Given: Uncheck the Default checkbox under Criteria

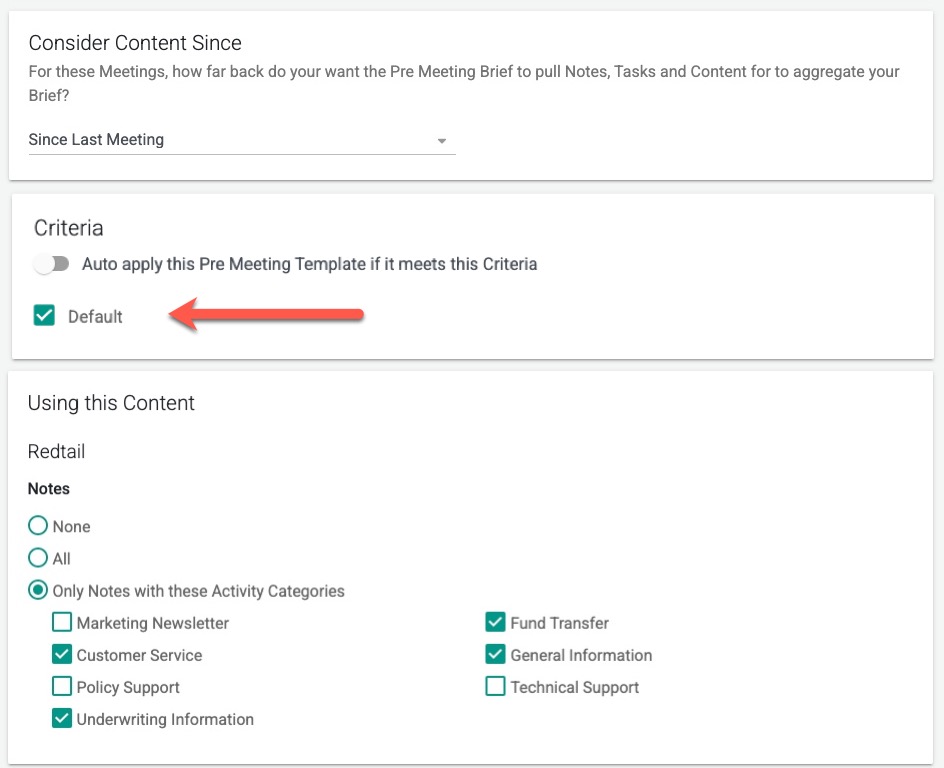Looking at the screenshot, I should (44, 316).
